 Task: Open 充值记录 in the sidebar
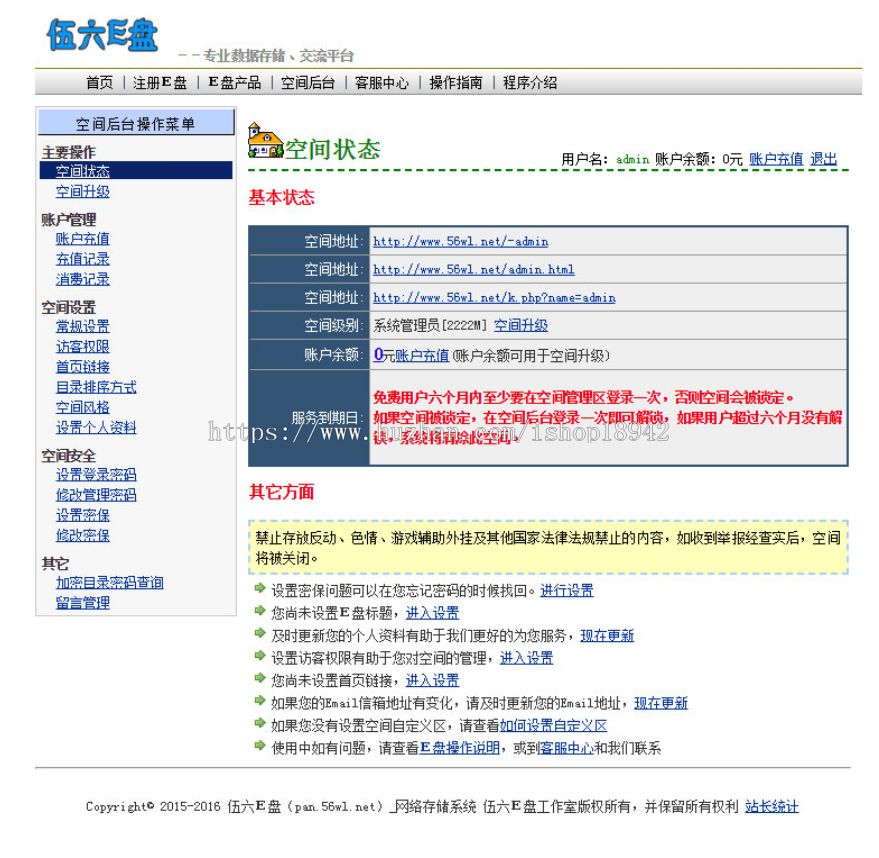(x=82, y=258)
